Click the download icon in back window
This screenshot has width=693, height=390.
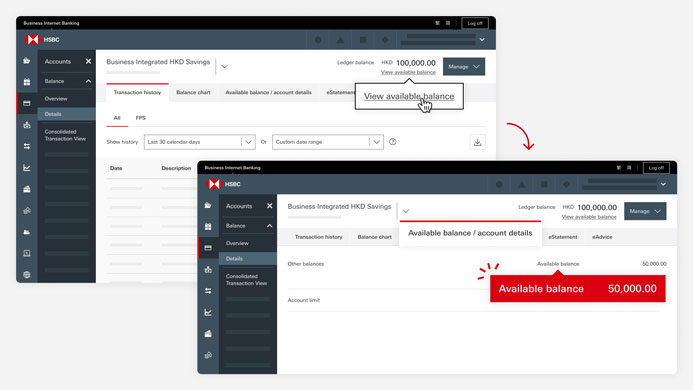(477, 142)
